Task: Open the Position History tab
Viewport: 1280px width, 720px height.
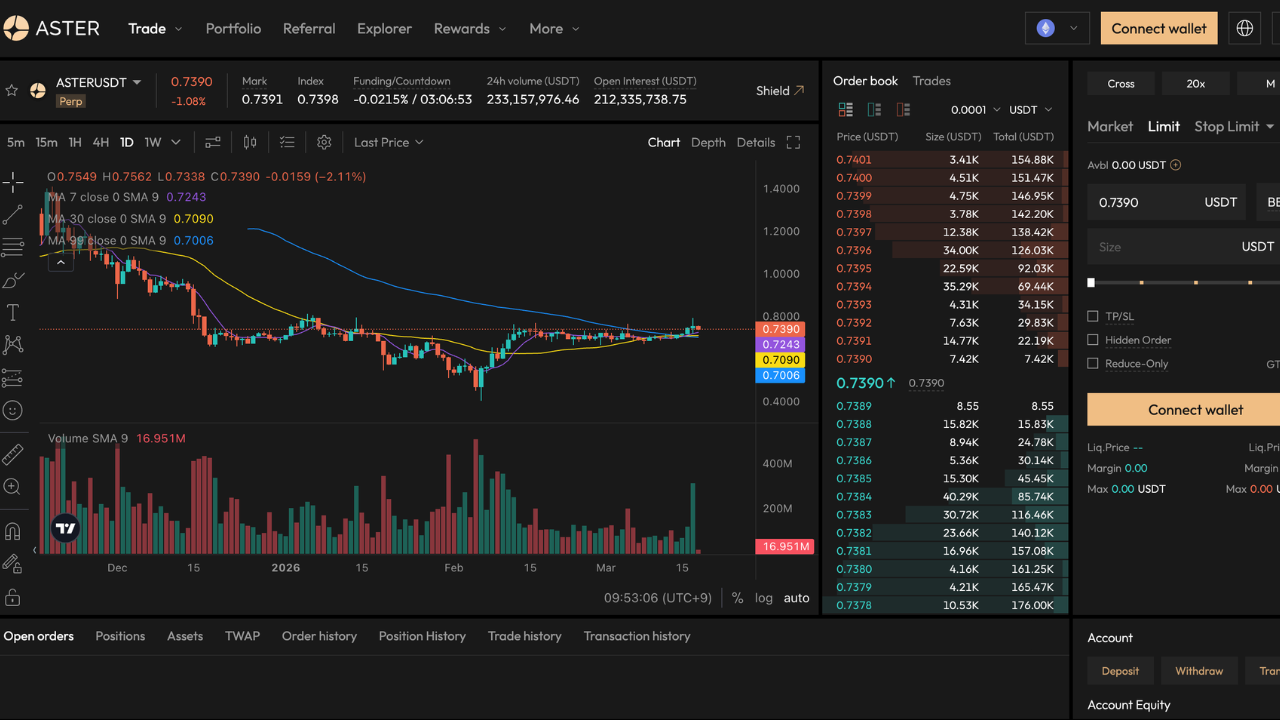Action: (422, 636)
